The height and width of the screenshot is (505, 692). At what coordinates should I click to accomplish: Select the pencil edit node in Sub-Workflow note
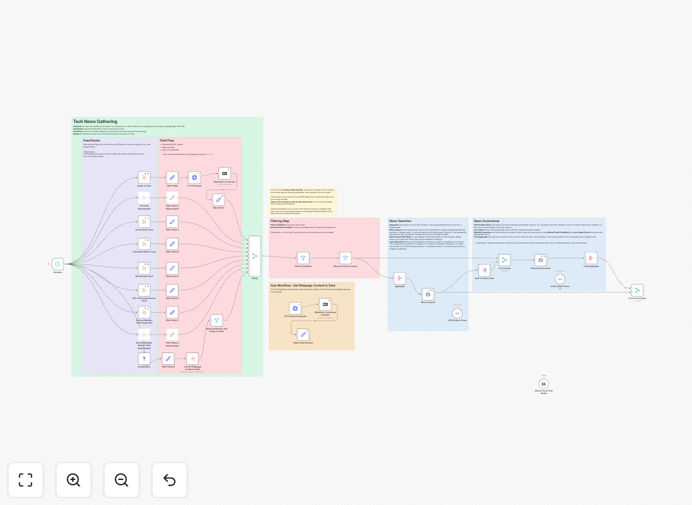coord(303,334)
